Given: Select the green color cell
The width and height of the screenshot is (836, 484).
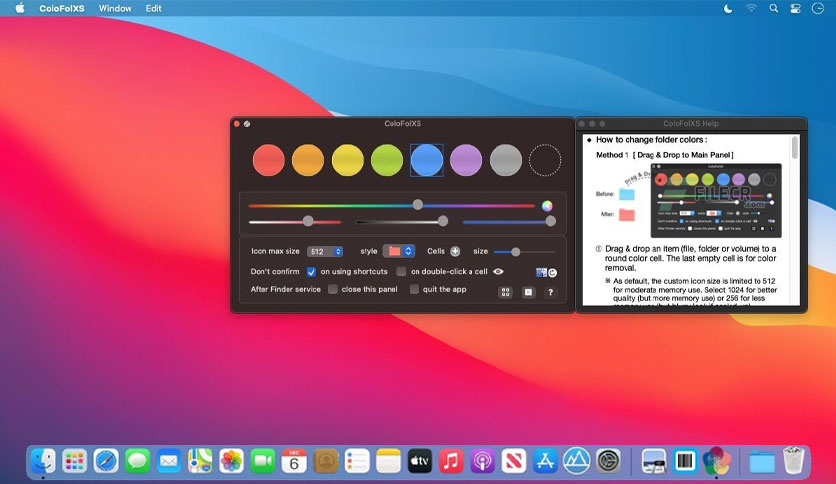Looking at the screenshot, I should [x=387, y=160].
